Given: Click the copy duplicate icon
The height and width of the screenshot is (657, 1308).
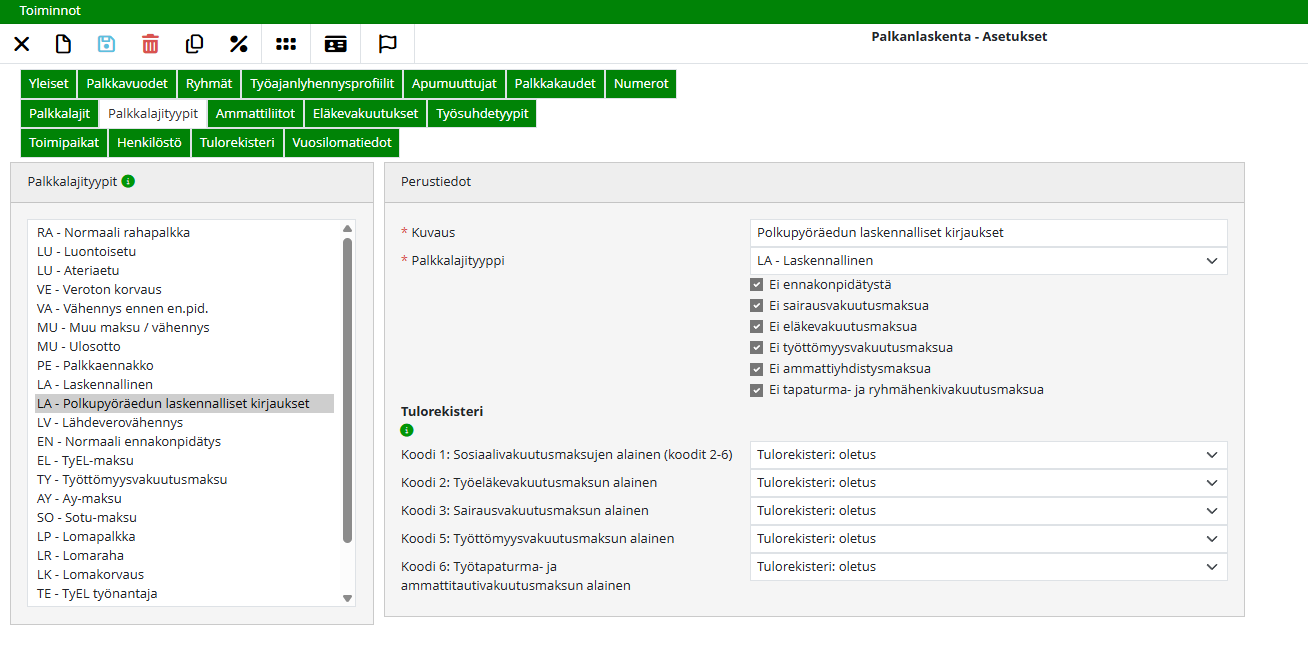Looking at the screenshot, I should (195, 44).
